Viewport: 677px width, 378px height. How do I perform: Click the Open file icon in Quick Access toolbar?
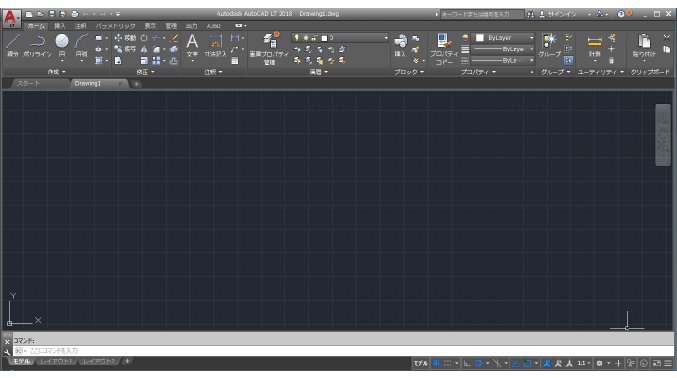[x=41, y=14]
